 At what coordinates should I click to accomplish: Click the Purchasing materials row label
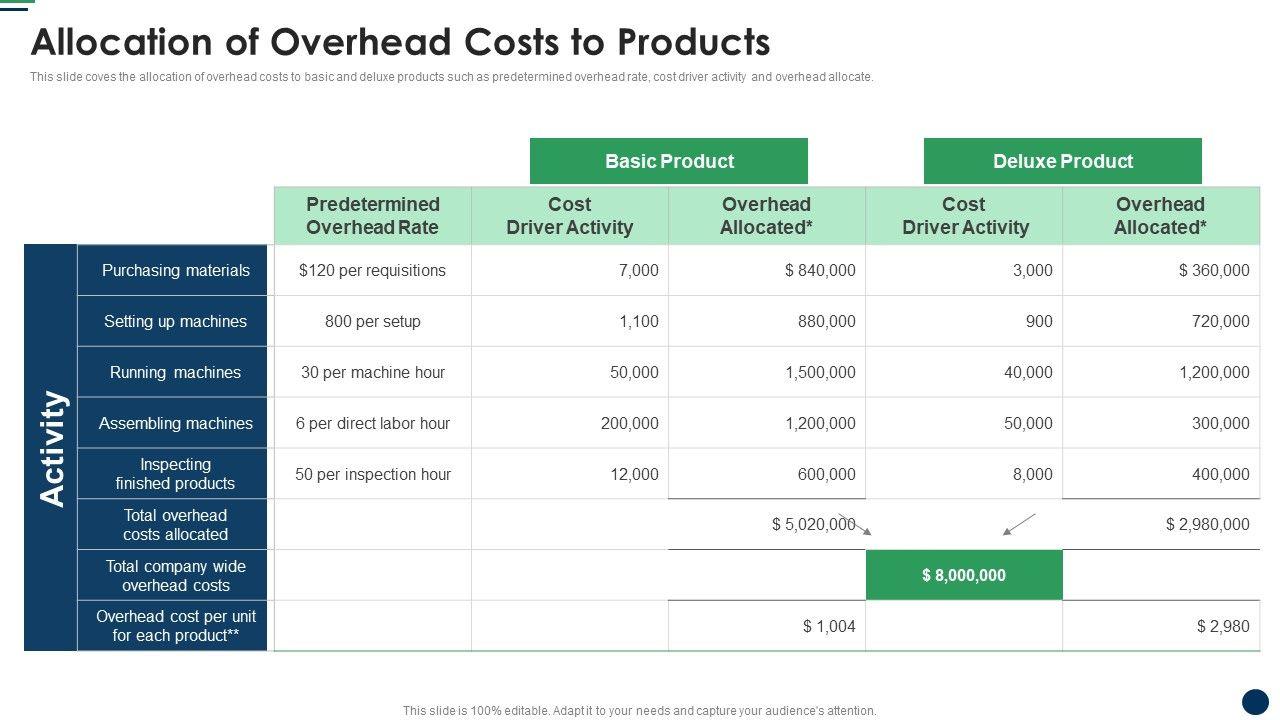coord(175,270)
